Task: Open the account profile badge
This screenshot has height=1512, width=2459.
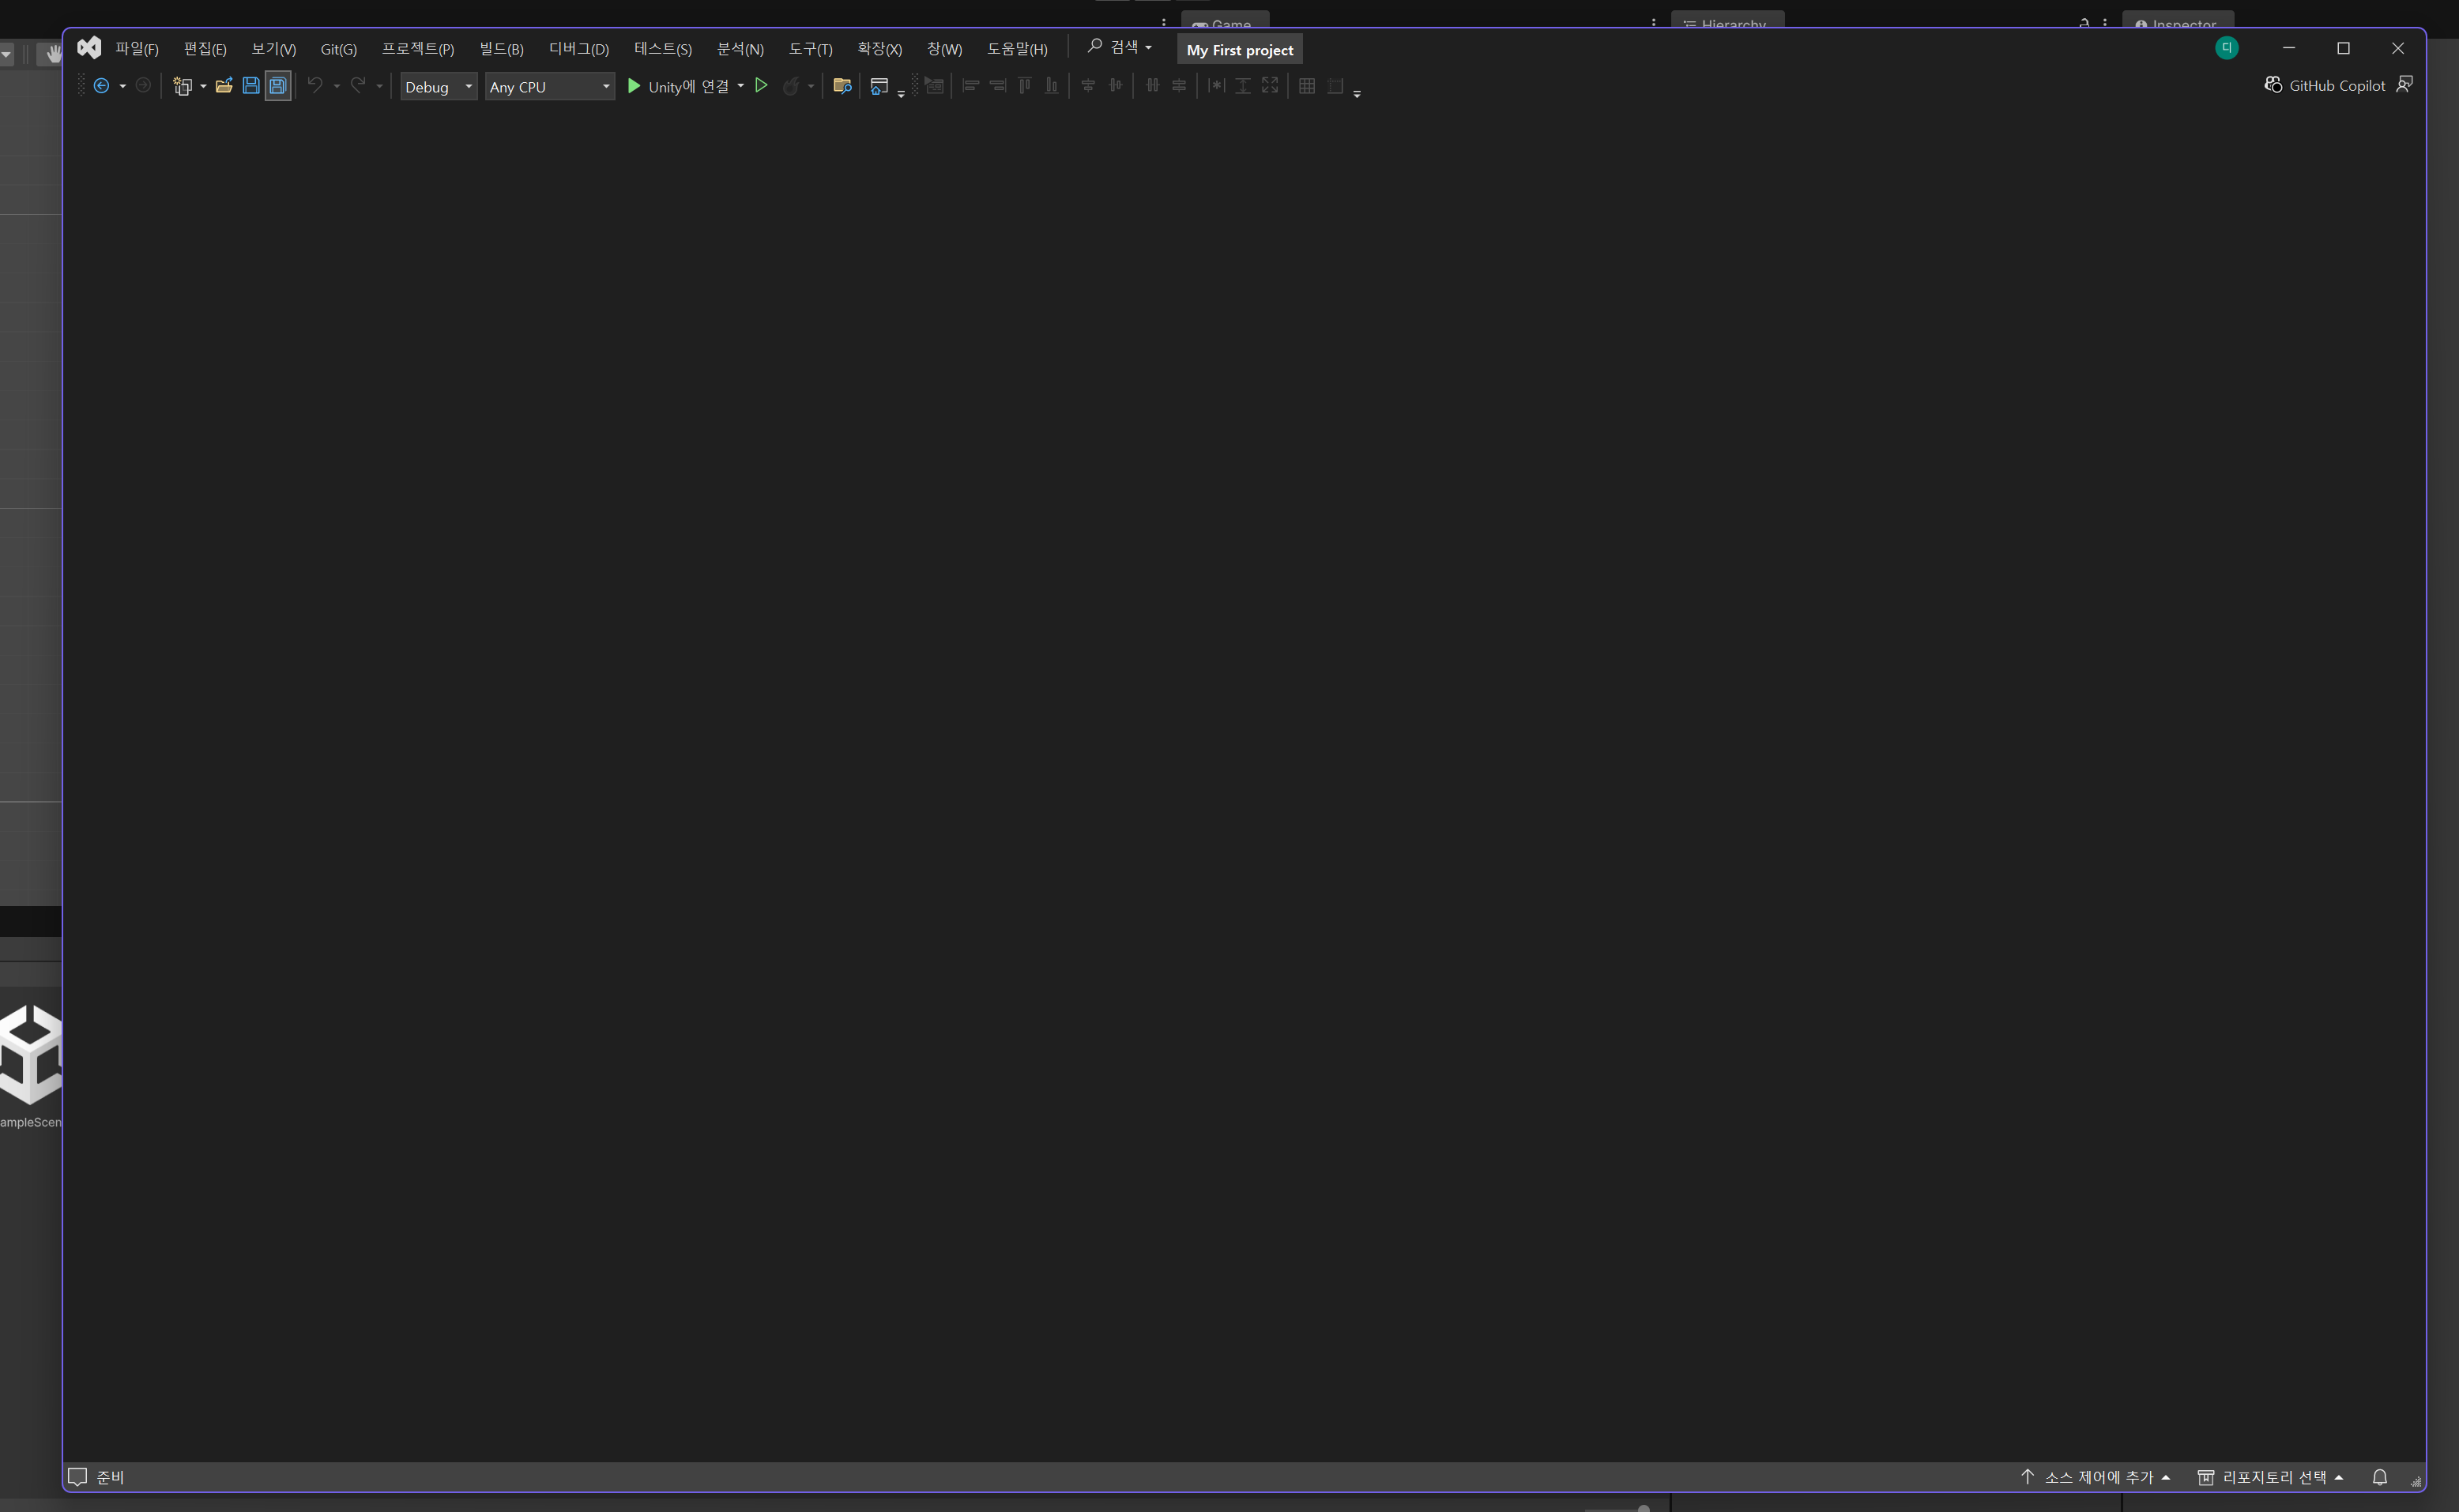Action: (x=2226, y=48)
